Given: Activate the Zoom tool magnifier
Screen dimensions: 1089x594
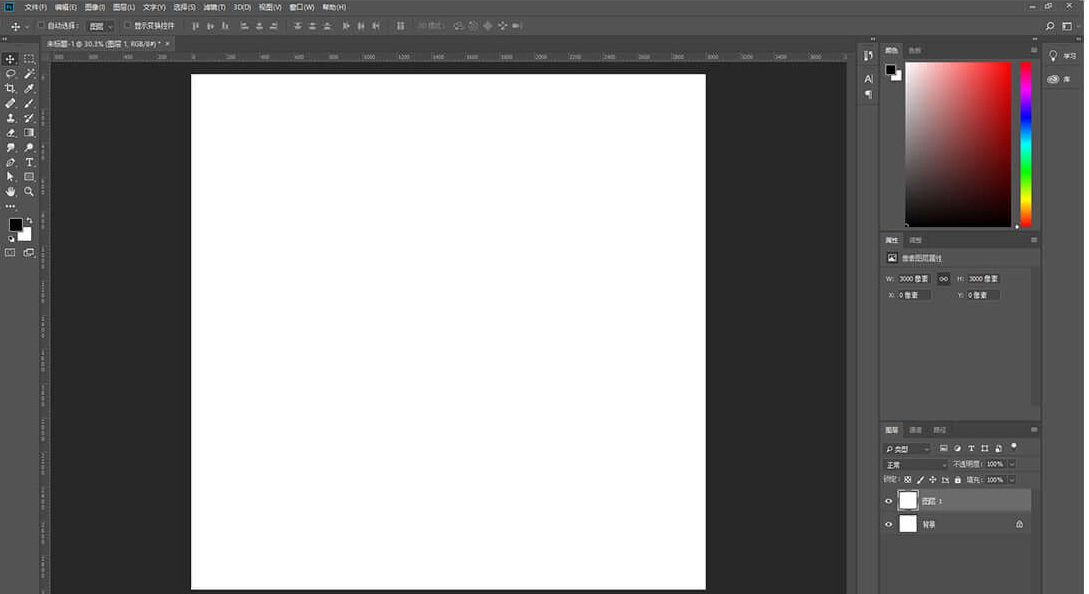Looking at the screenshot, I should [x=29, y=191].
